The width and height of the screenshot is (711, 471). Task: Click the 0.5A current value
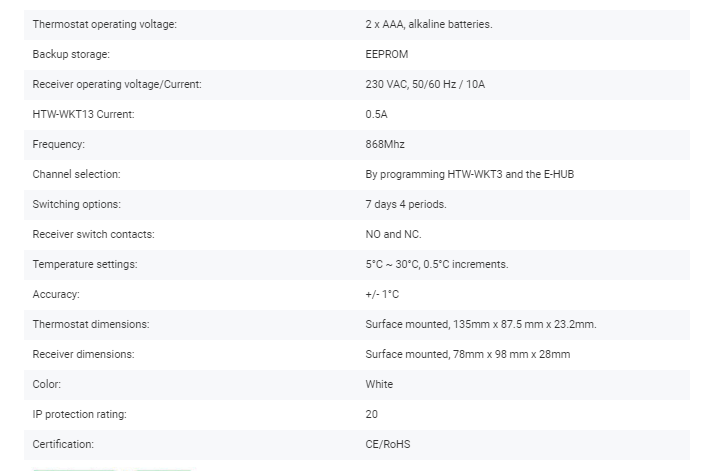click(377, 114)
